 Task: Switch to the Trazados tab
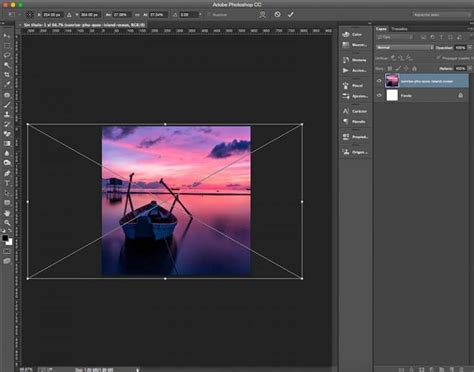(x=399, y=29)
